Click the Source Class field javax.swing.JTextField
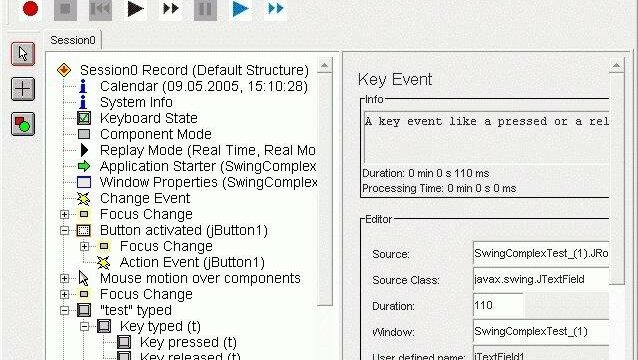This screenshot has height=360, width=638. click(541, 279)
